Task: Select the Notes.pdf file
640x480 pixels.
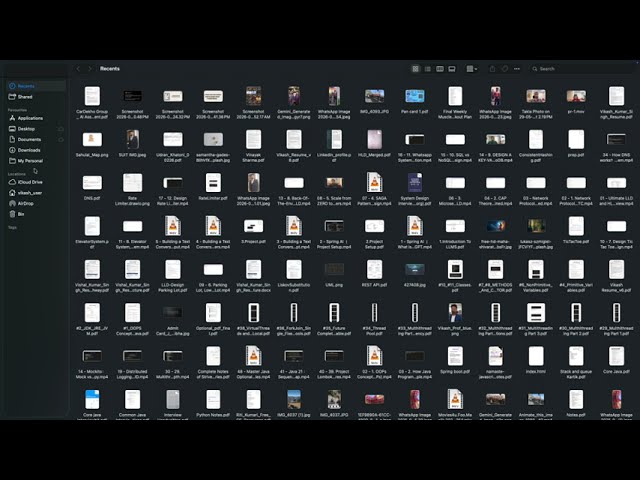Action: pos(576,404)
